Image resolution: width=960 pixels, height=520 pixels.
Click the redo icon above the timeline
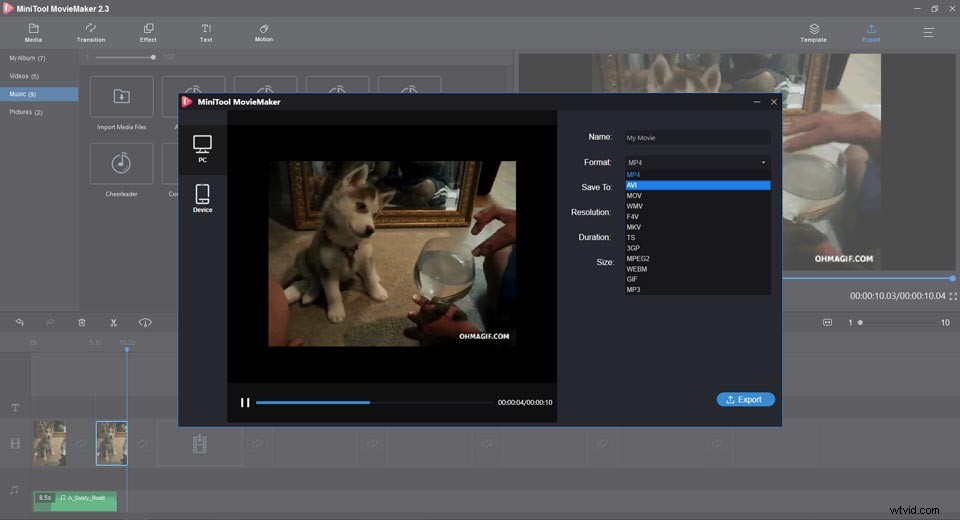(50, 322)
